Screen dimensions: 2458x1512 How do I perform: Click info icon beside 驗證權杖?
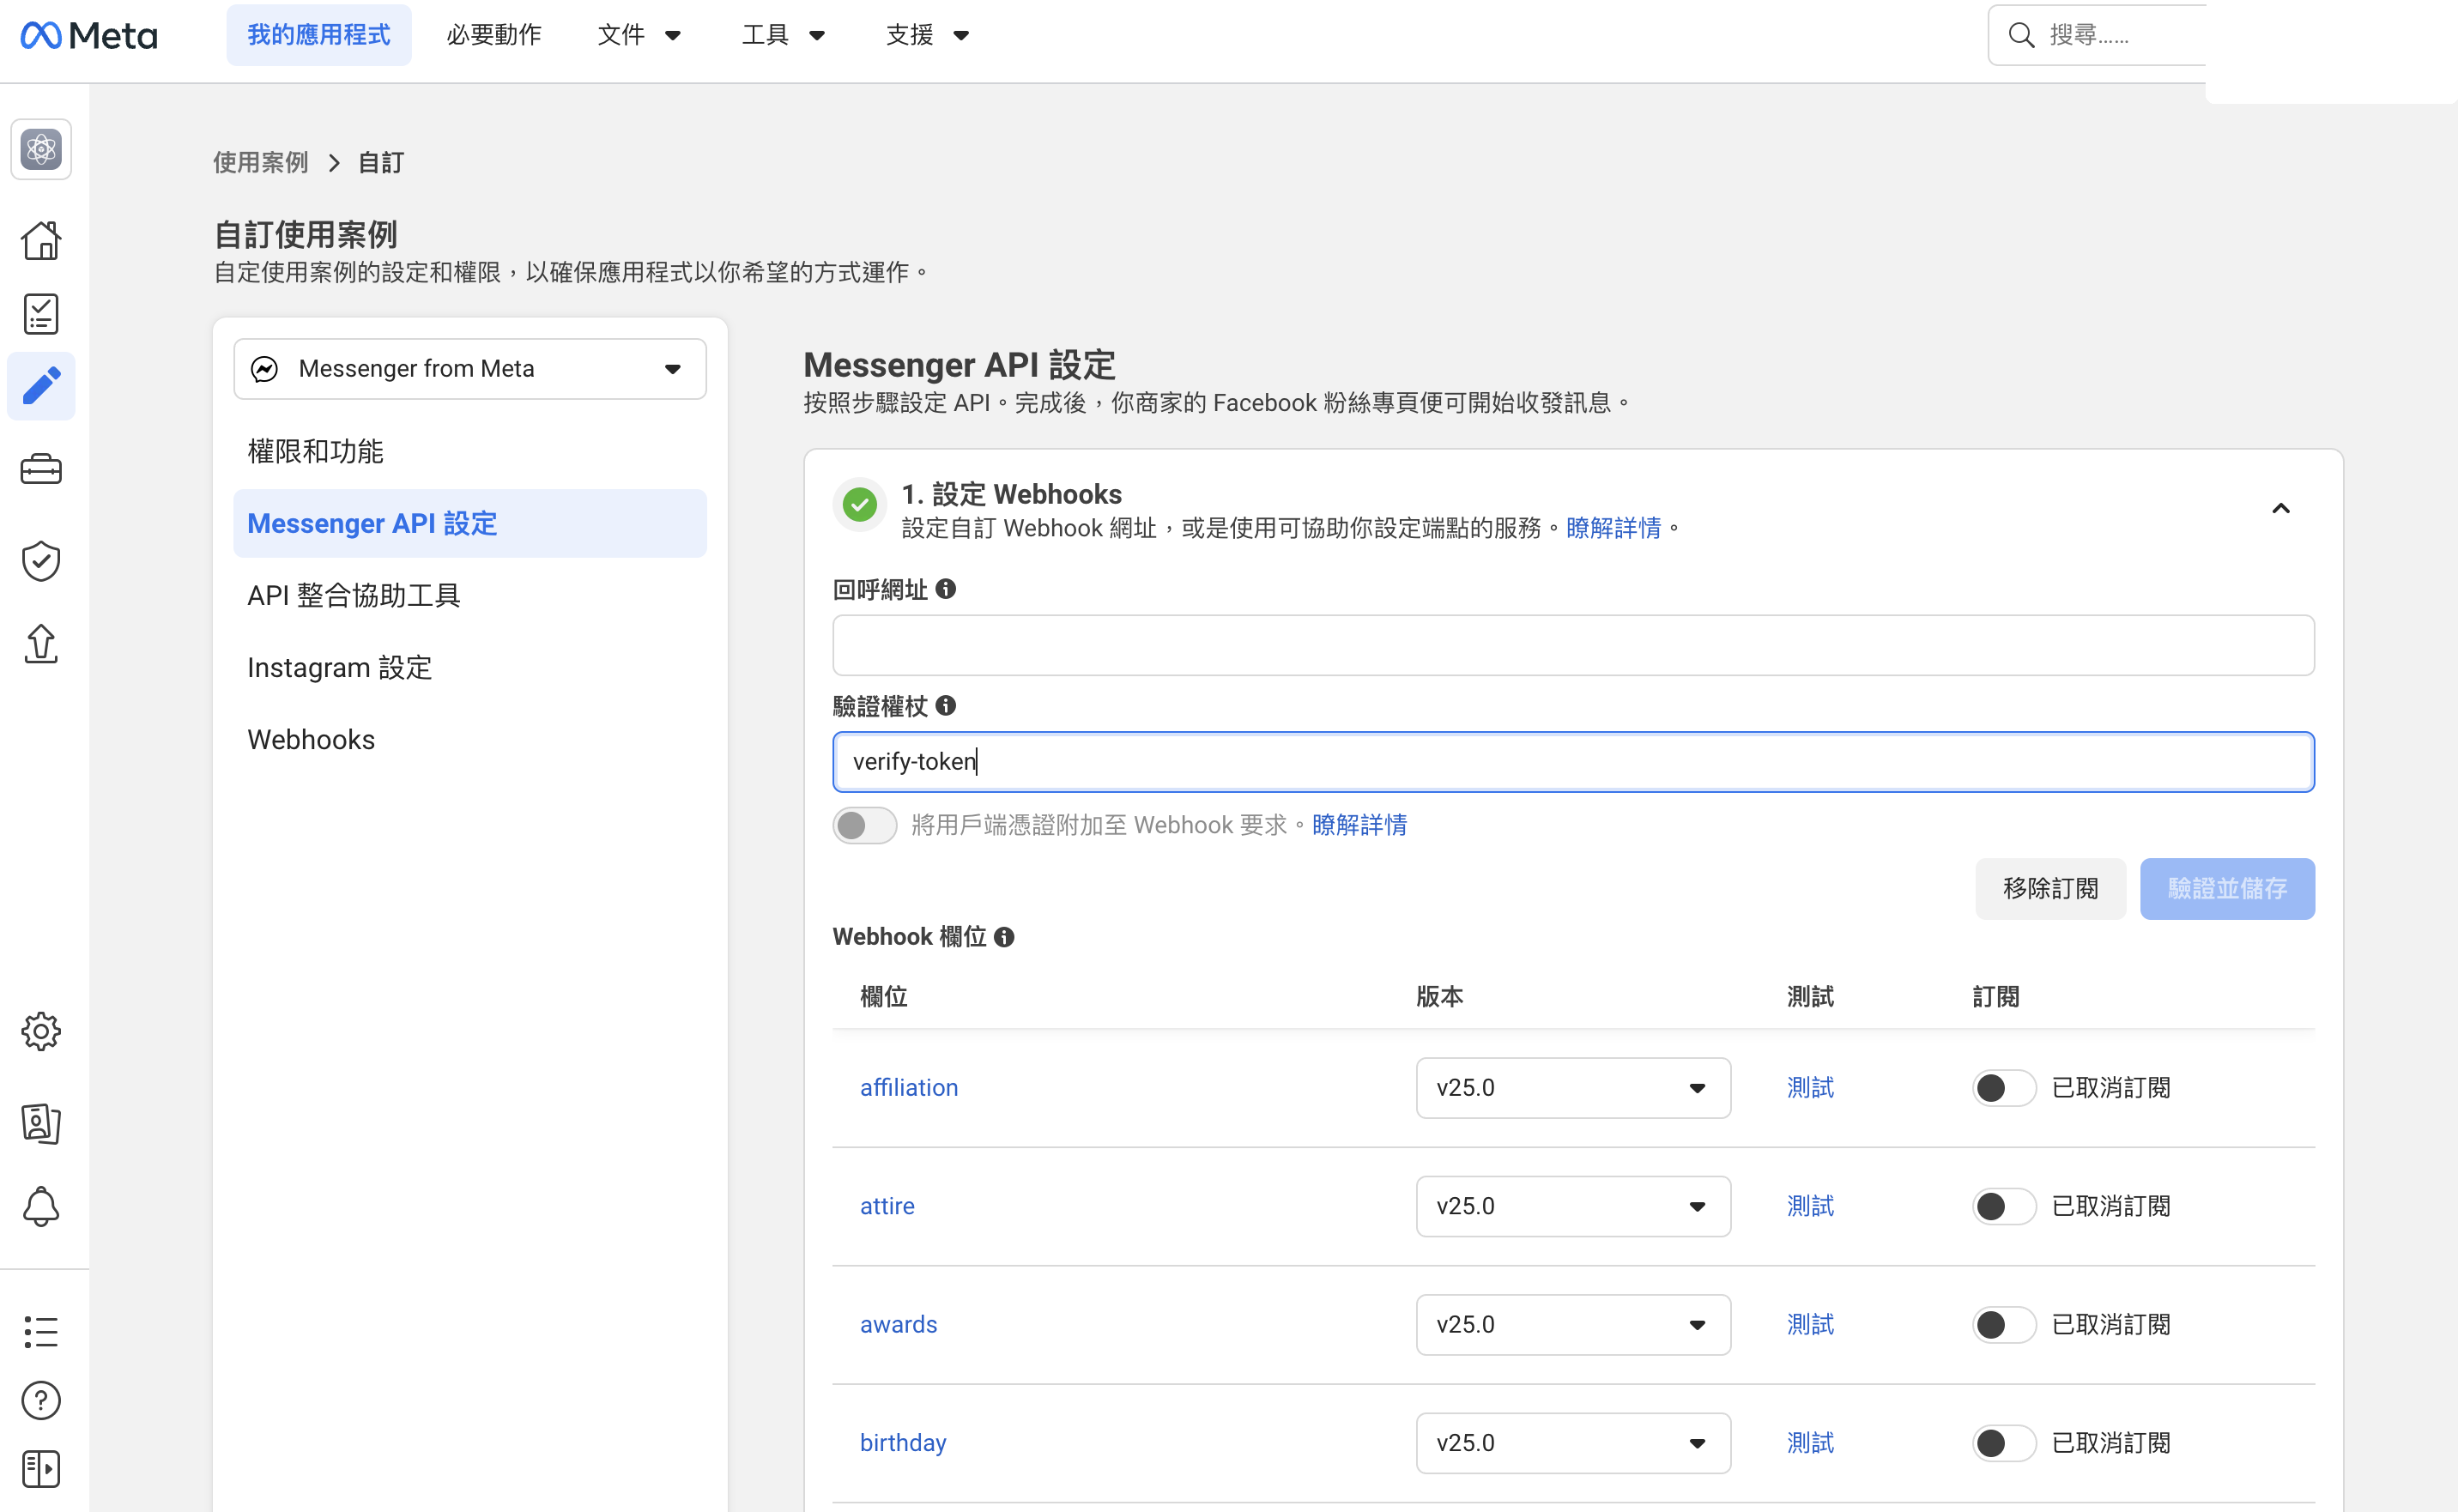coord(946,706)
